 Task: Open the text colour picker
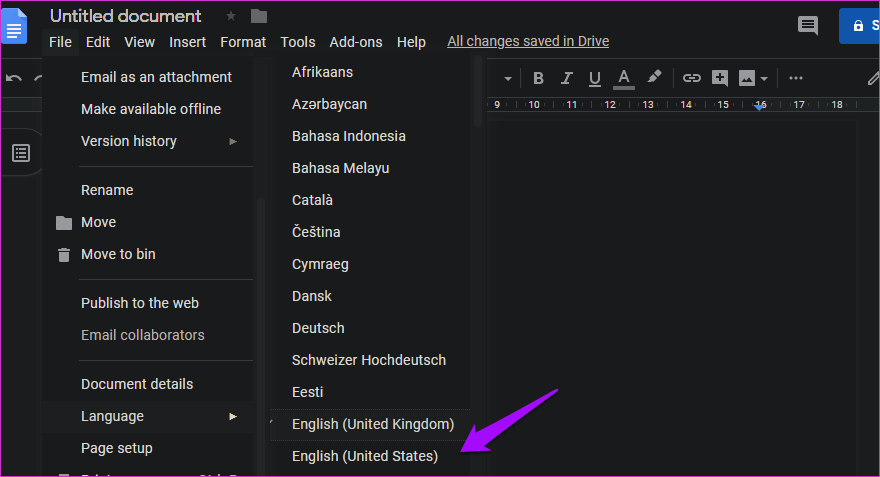click(x=624, y=79)
